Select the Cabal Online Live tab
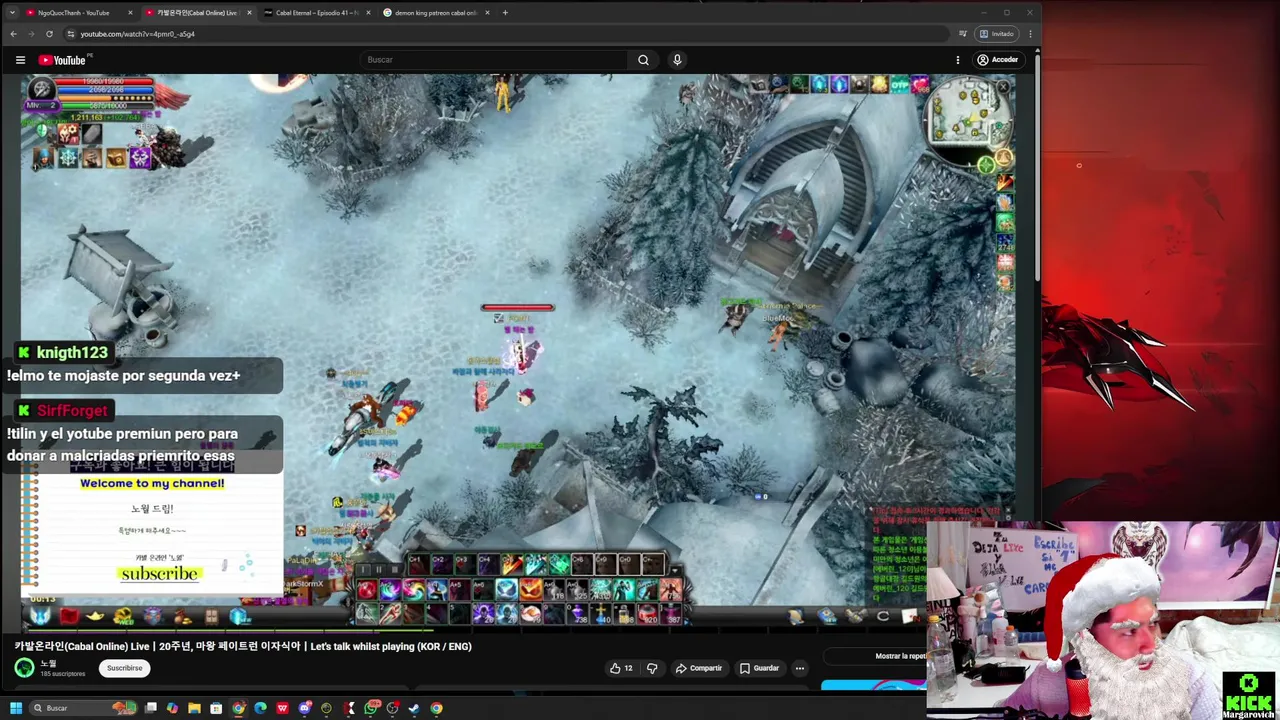 pos(197,13)
